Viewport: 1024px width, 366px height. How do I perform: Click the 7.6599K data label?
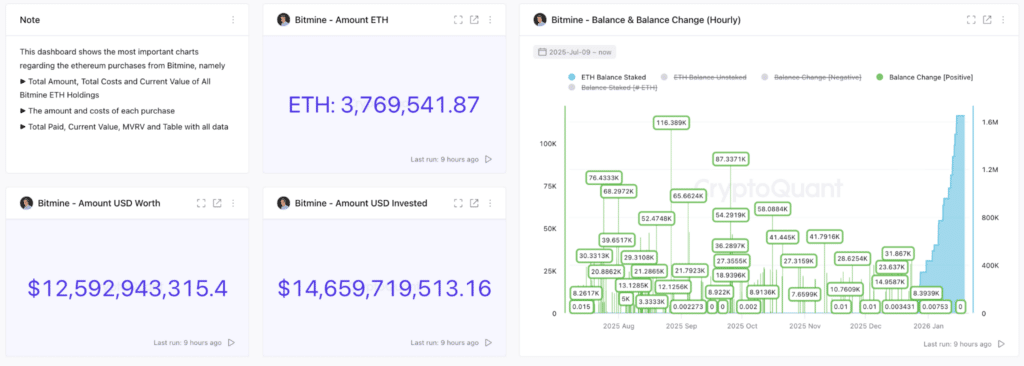(x=805, y=294)
